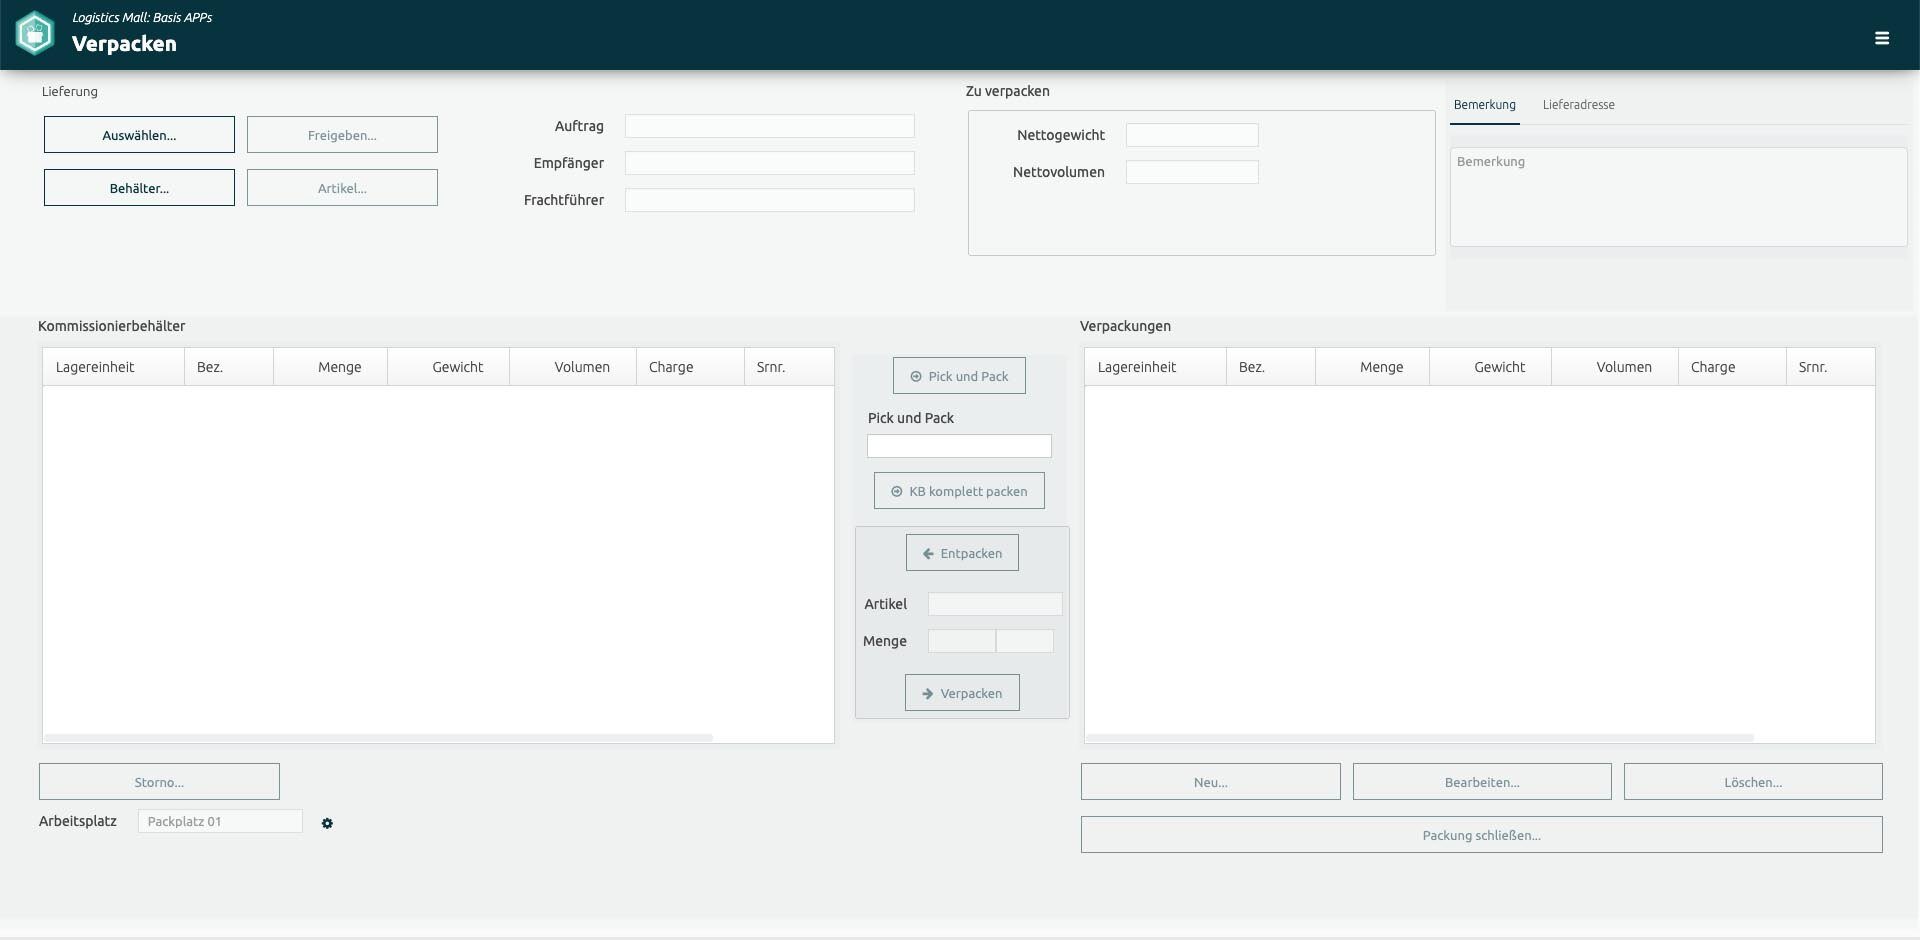
Task: Click the Artikel... button
Action: (x=342, y=188)
